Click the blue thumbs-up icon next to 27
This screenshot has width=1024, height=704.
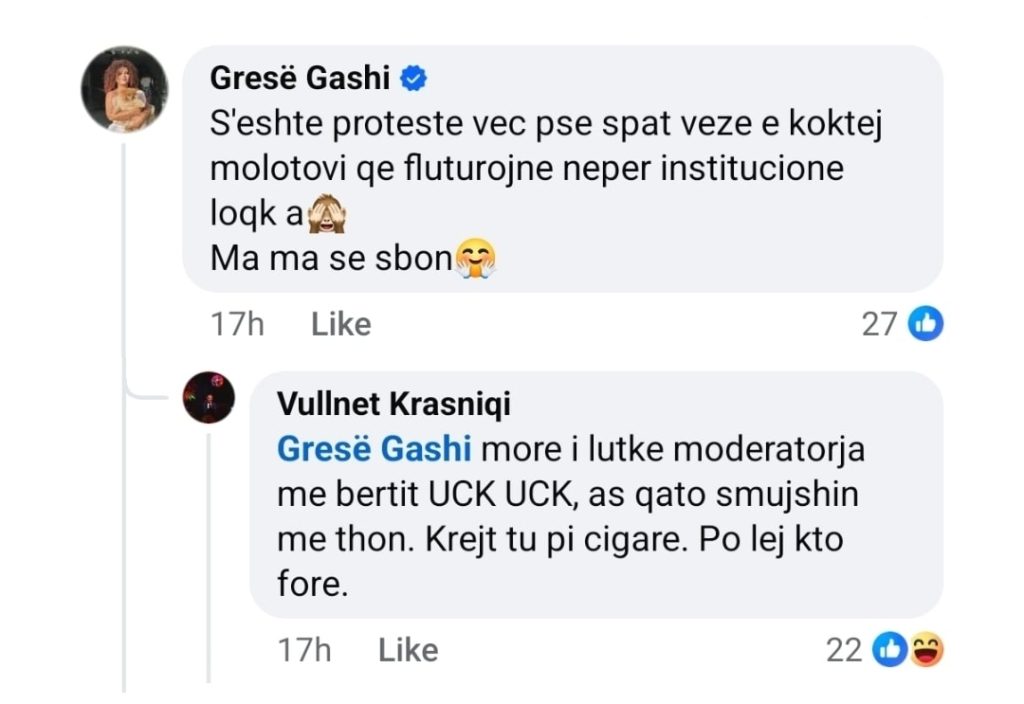[x=926, y=323]
